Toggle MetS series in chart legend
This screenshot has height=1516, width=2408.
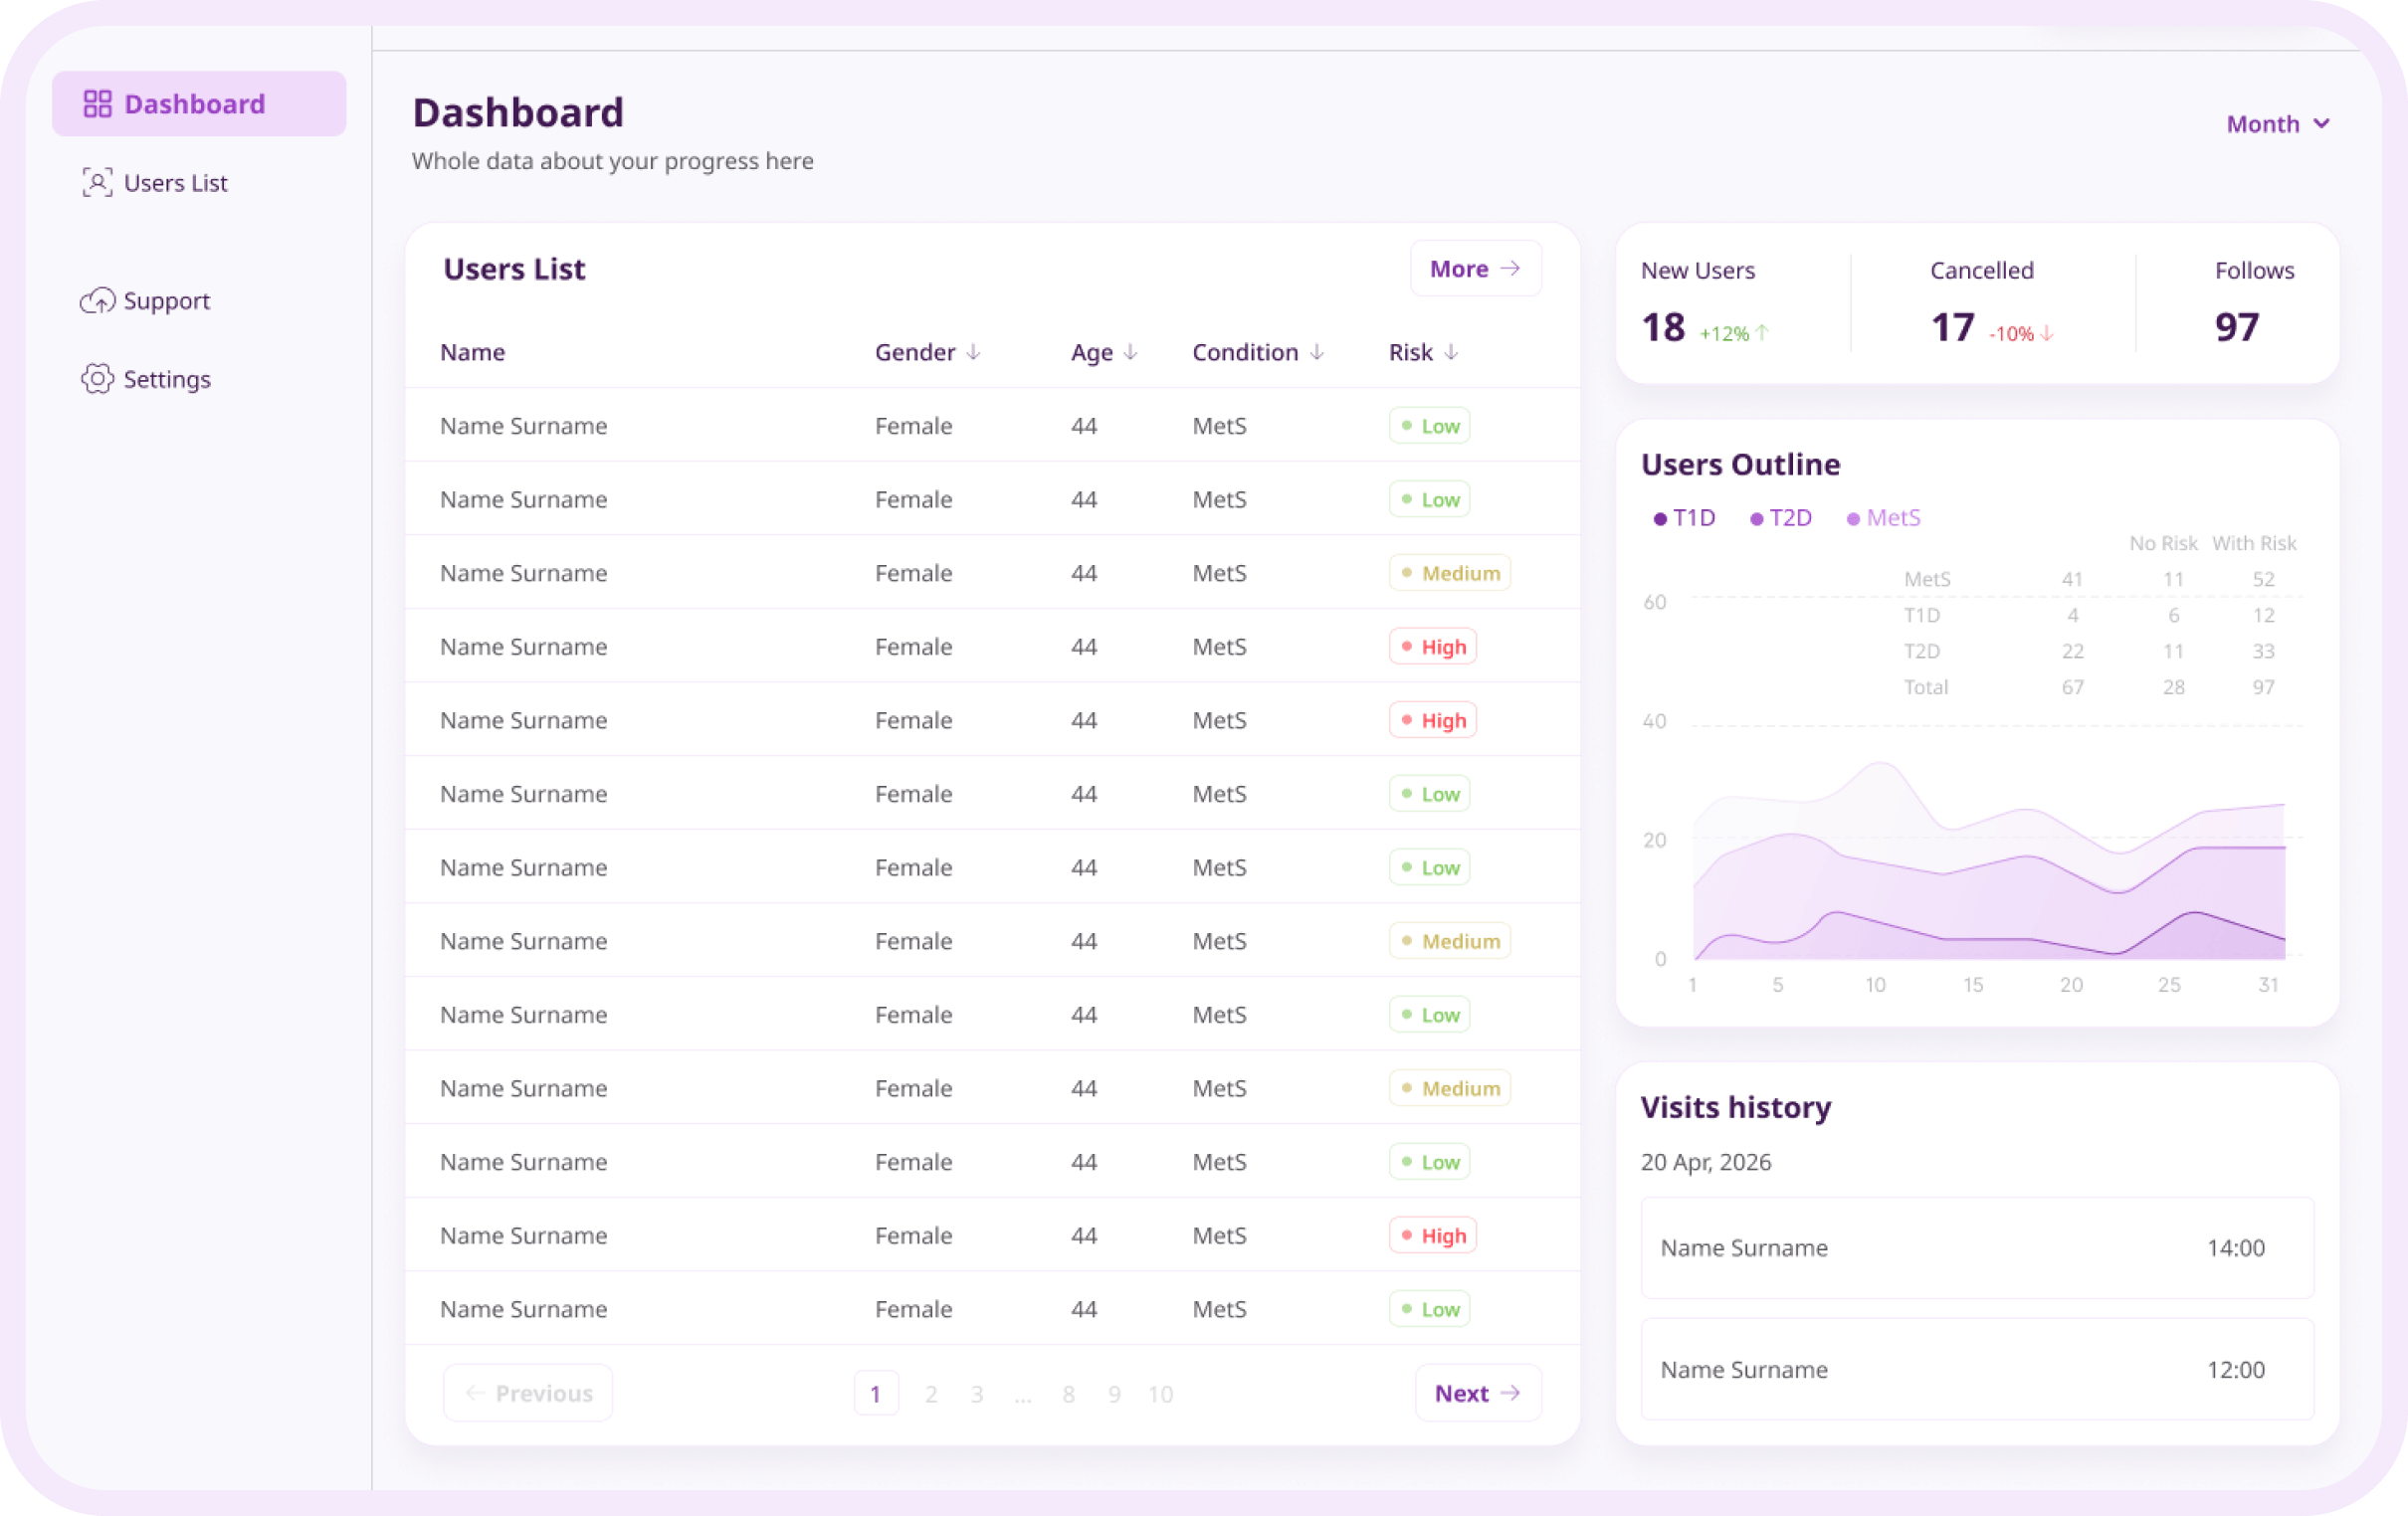pyautogui.click(x=1884, y=518)
